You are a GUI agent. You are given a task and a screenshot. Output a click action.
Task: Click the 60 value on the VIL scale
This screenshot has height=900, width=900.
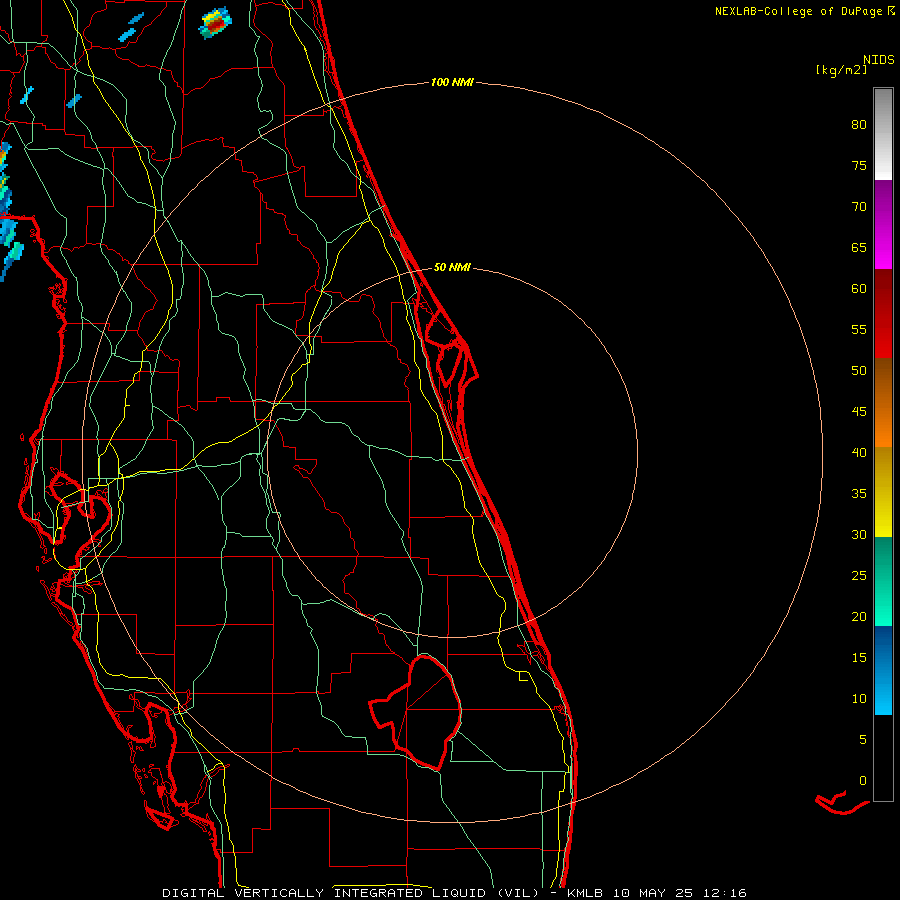(859, 289)
